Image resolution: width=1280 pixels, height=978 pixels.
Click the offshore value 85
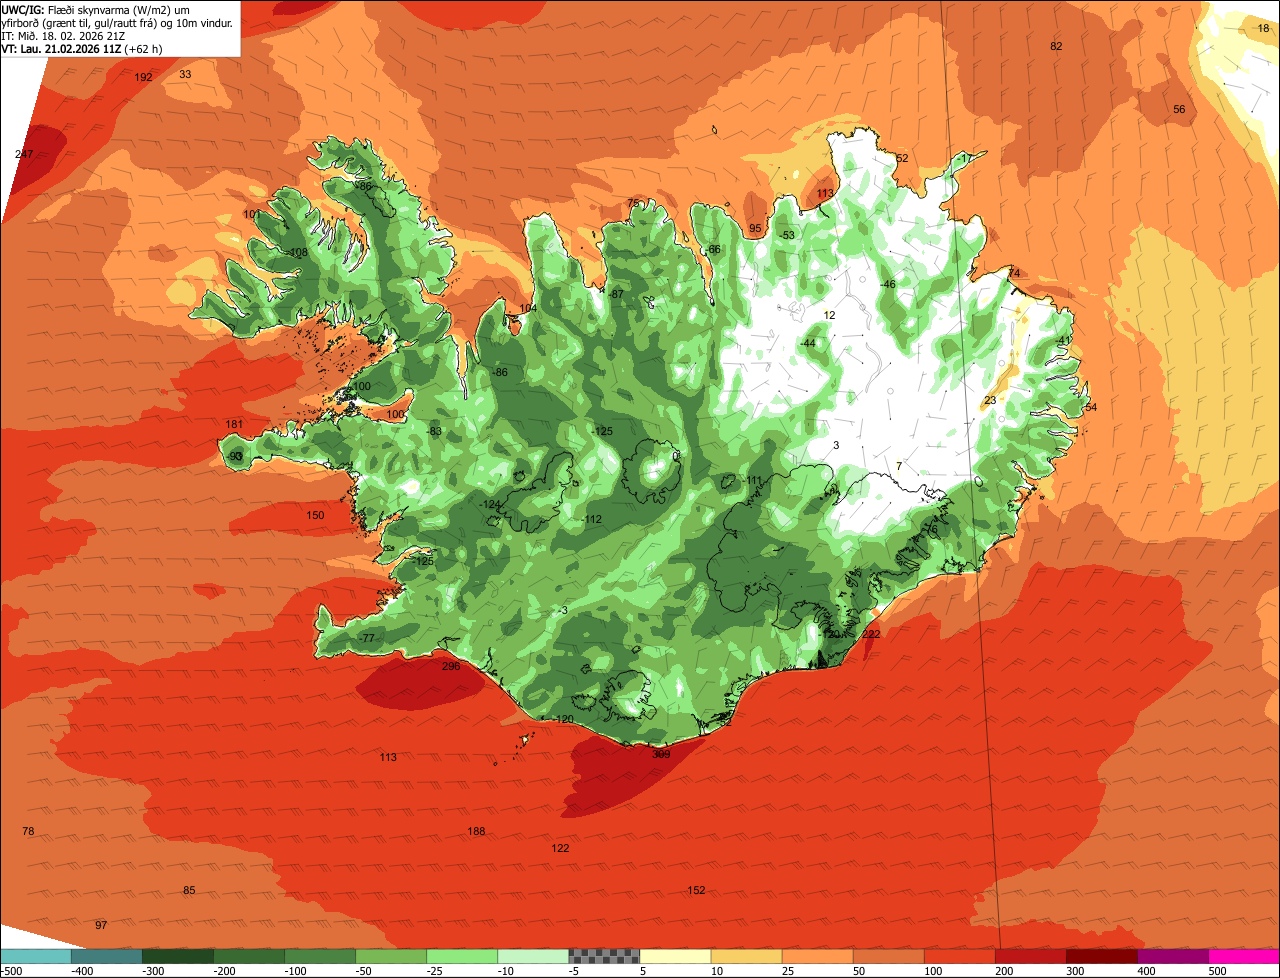189,890
